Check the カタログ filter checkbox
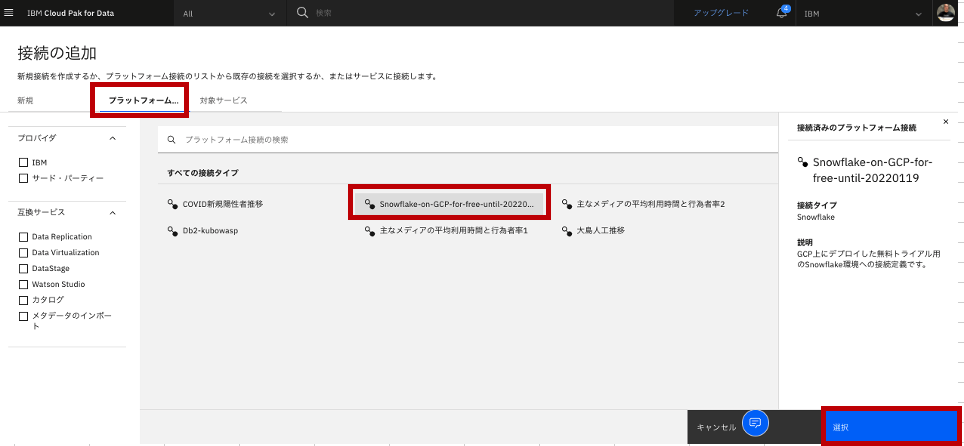 [23, 300]
